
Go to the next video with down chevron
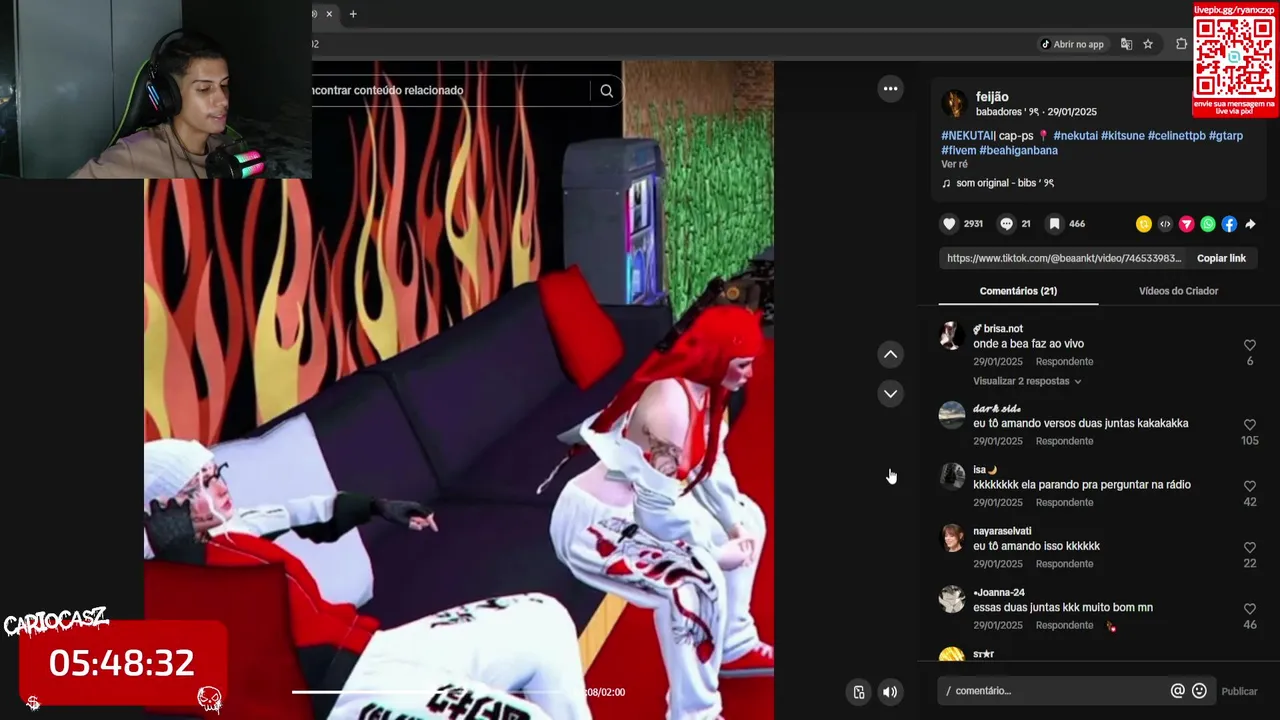[890, 393]
